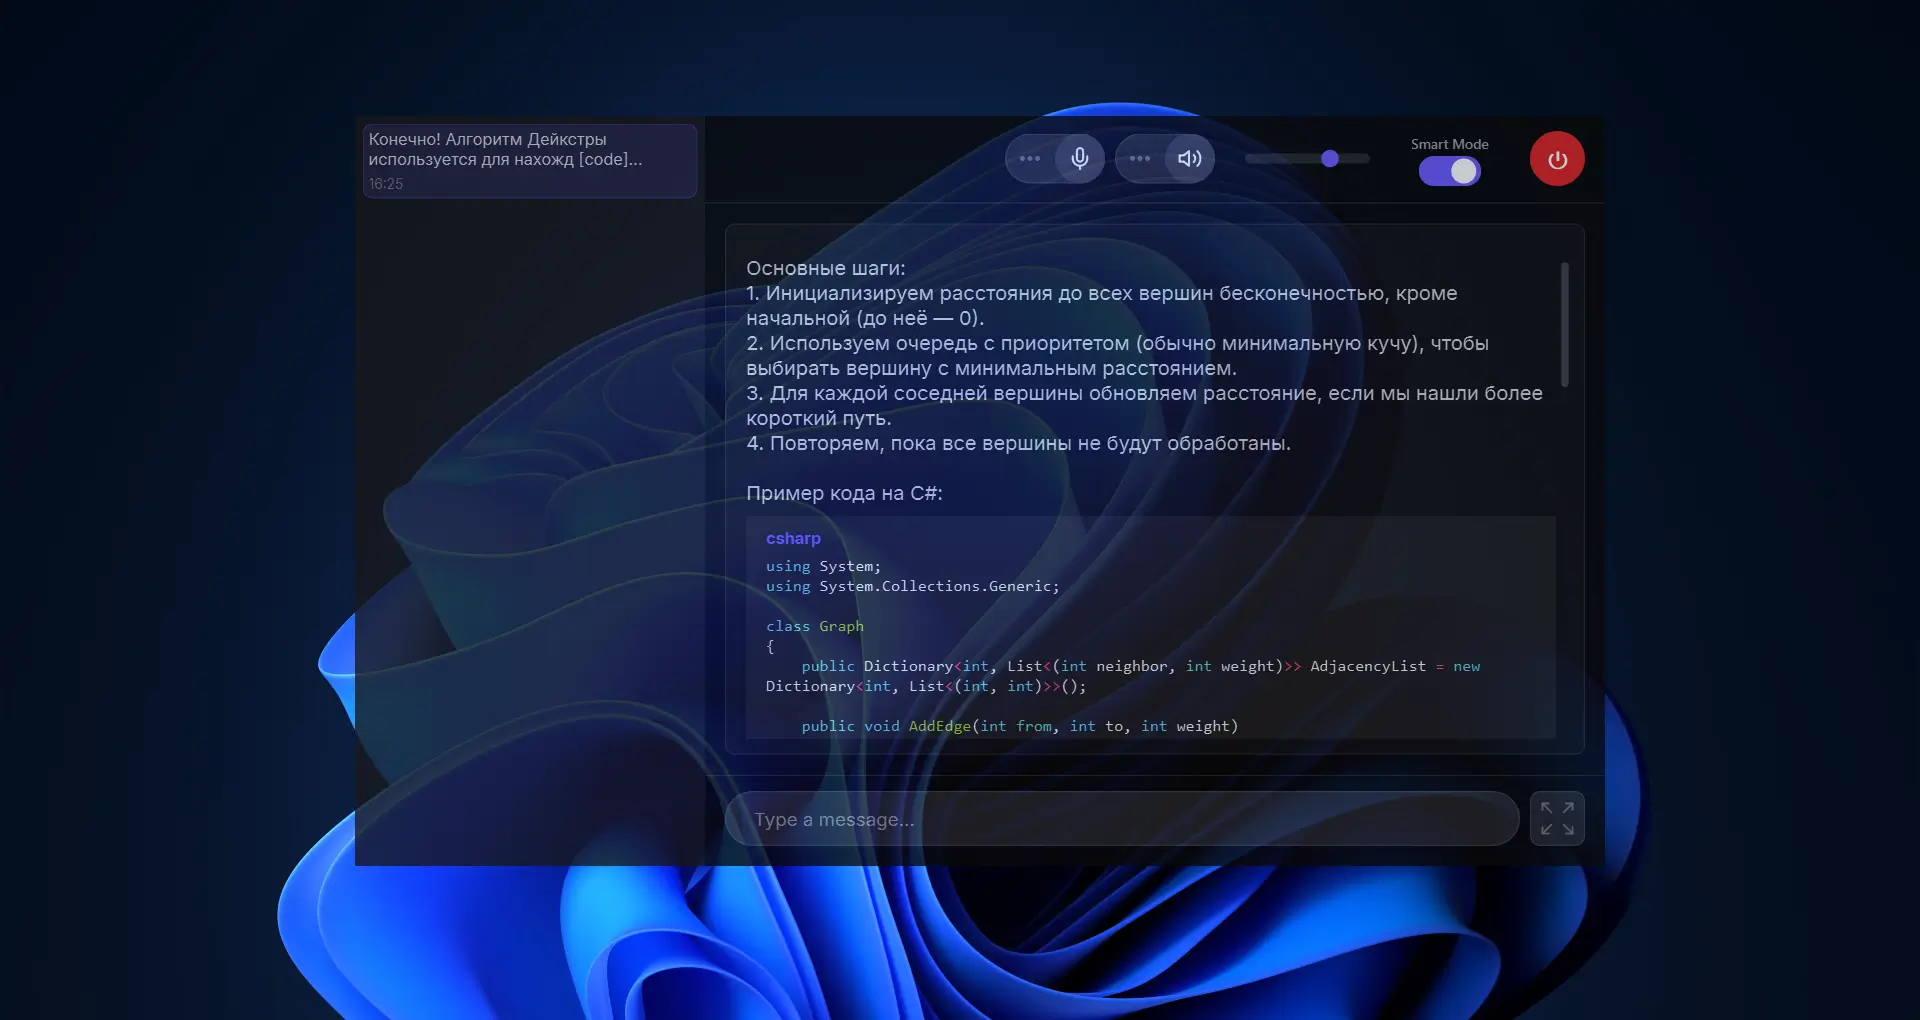Click the Smart Mode label
The height and width of the screenshot is (1020, 1920).
1449,144
